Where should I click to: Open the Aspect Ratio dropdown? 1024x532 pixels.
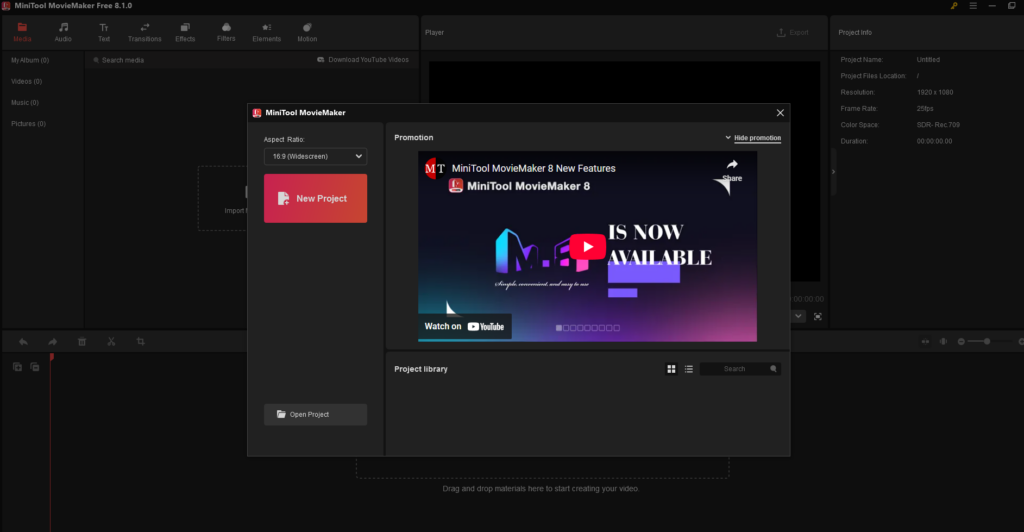coord(315,156)
